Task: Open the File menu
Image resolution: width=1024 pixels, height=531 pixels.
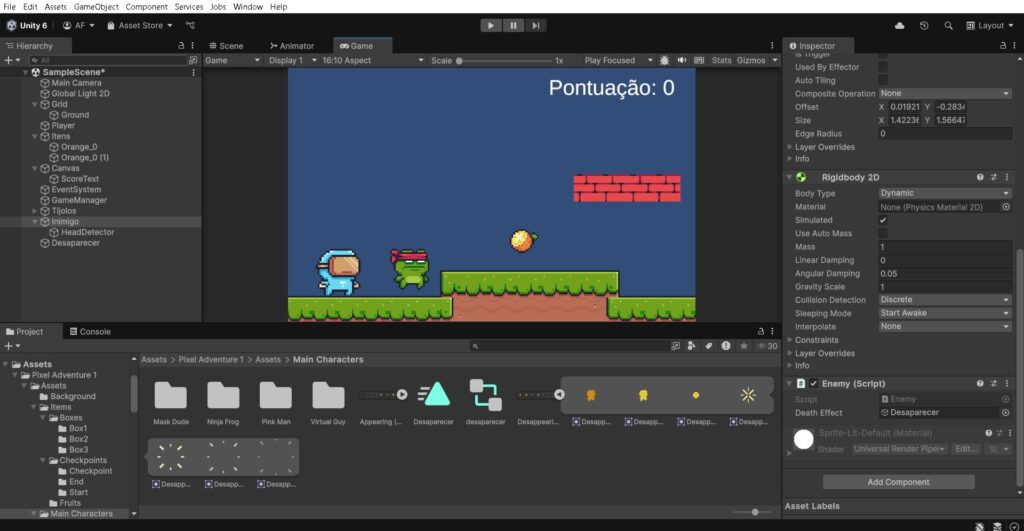Action: click(x=10, y=7)
